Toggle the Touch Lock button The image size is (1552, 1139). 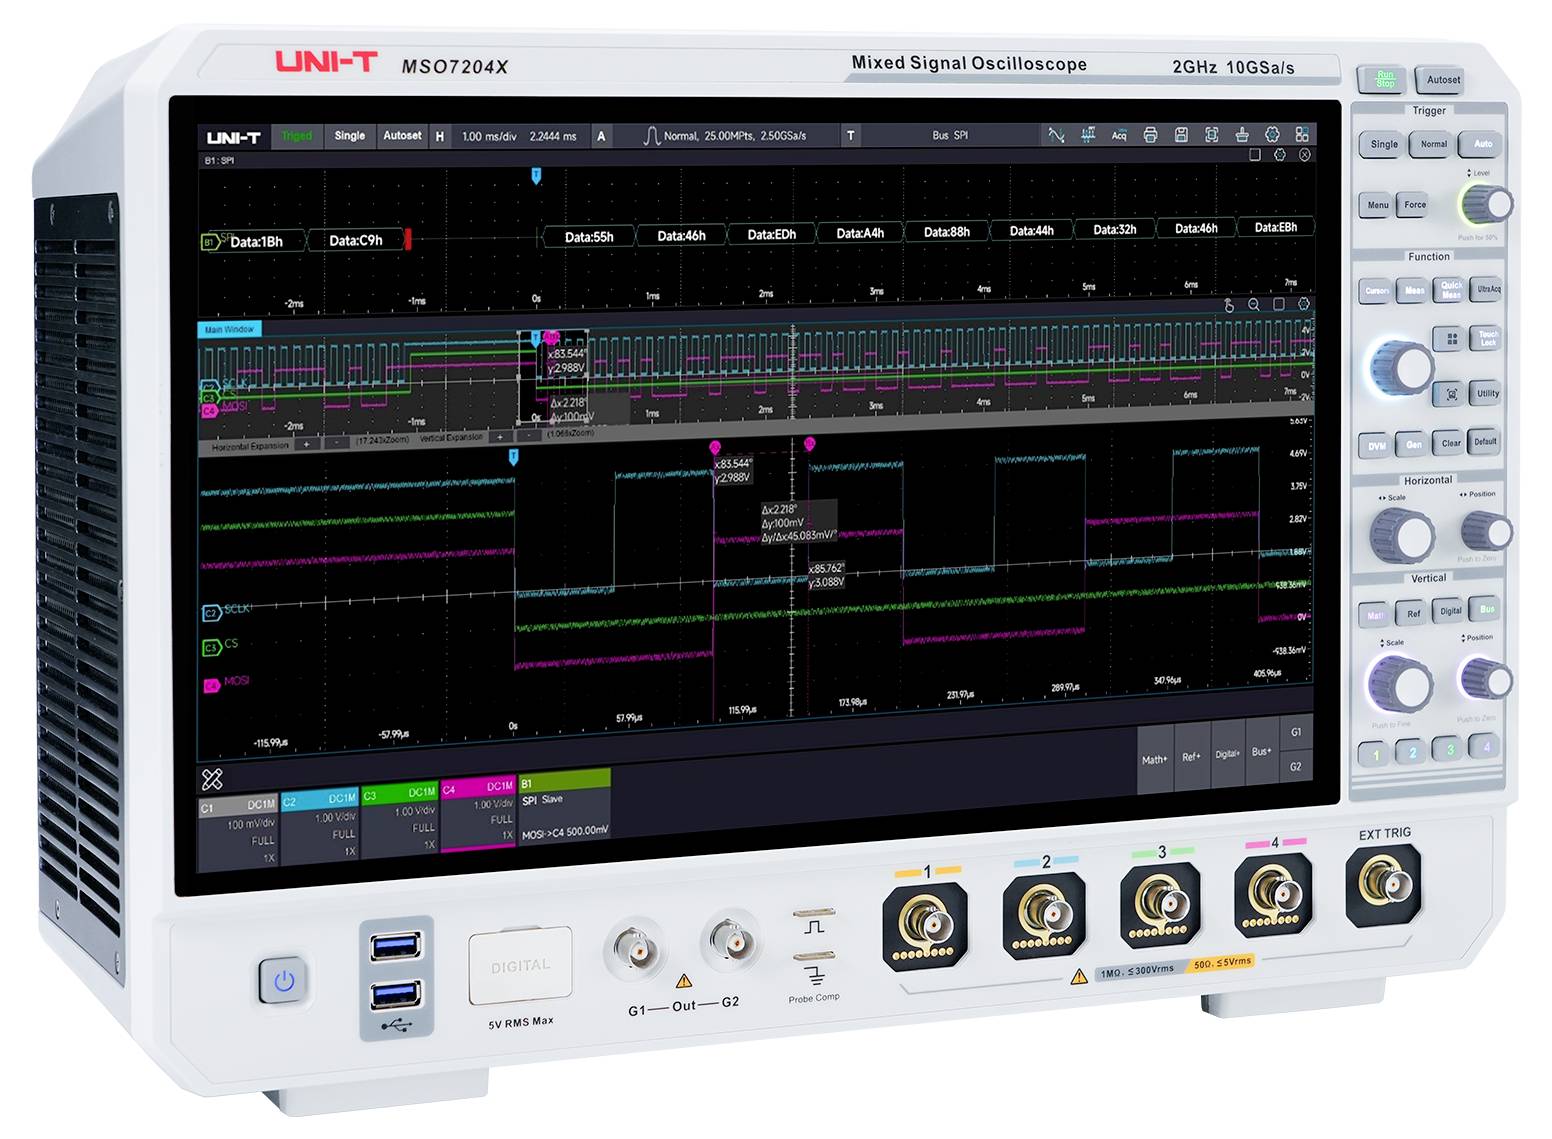point(1487,338)
